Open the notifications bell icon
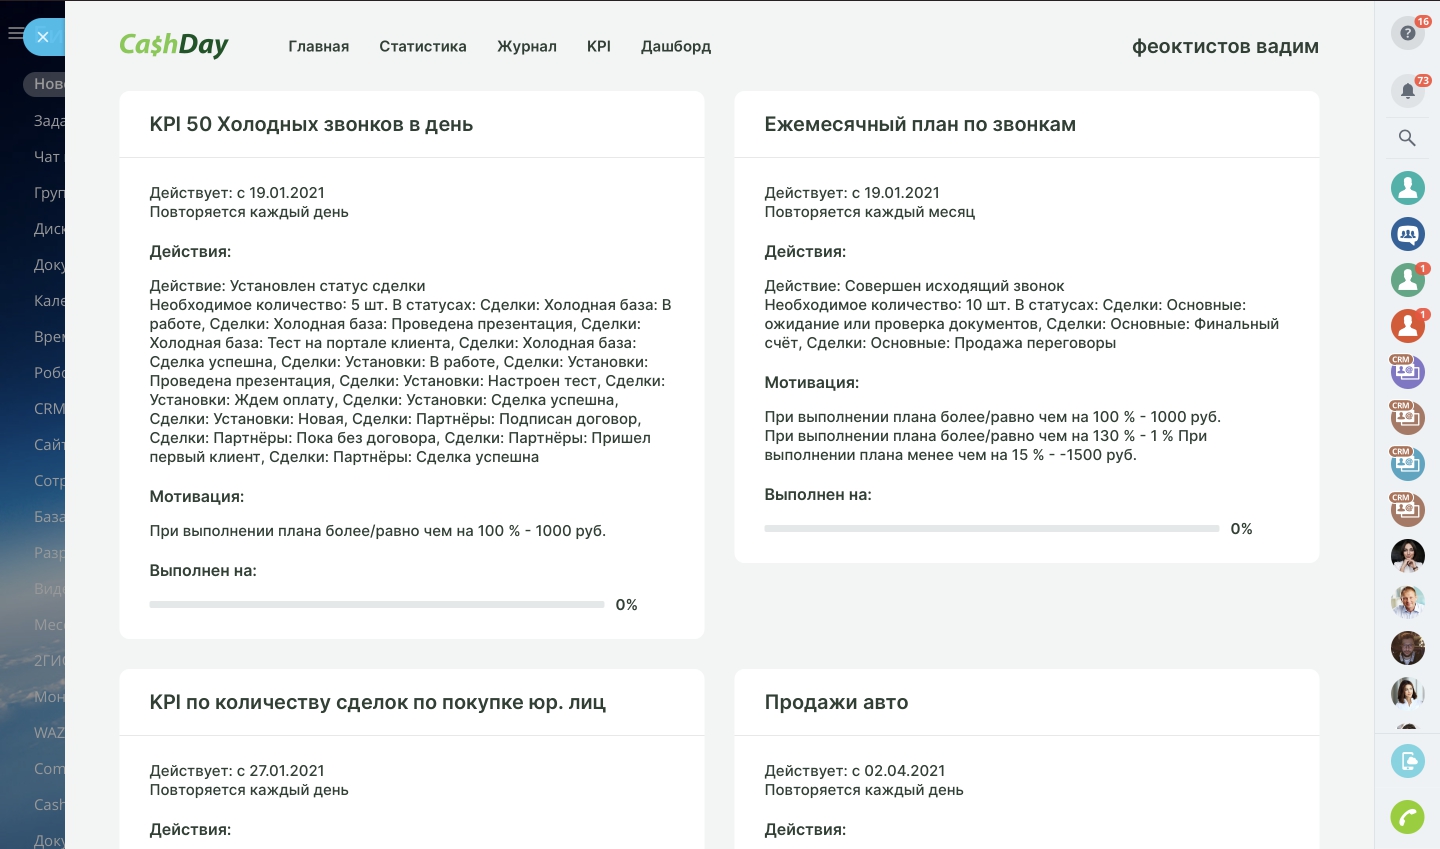Screen dimensions: 1440x849 tap(1407, 91)
